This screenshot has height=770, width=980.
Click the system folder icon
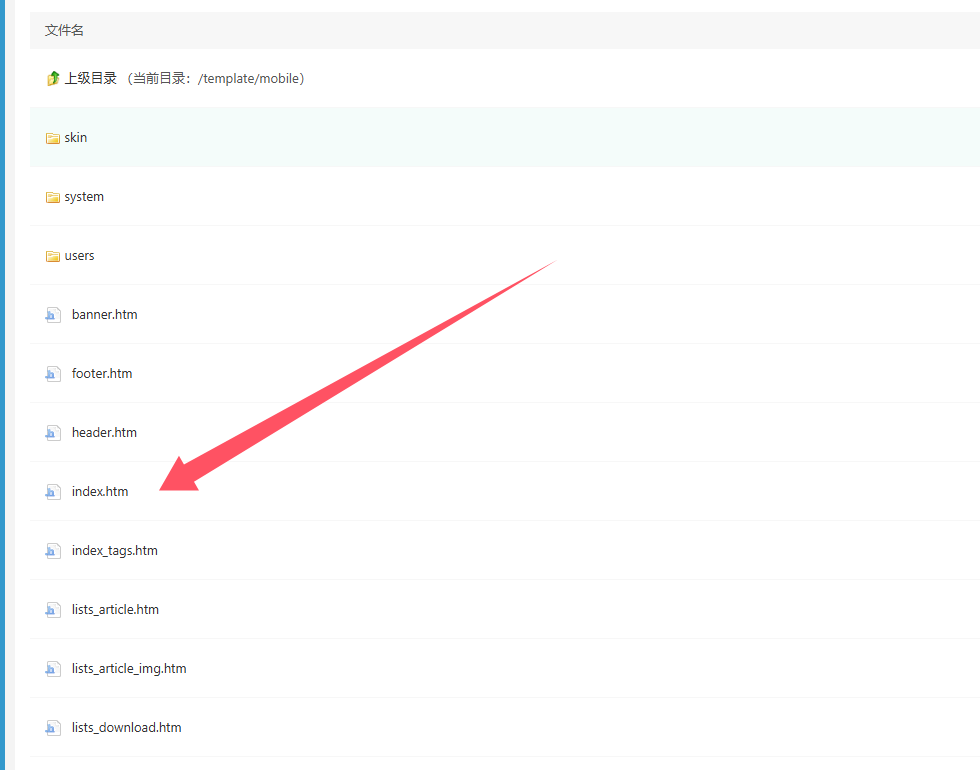click(x=53, y=197)
